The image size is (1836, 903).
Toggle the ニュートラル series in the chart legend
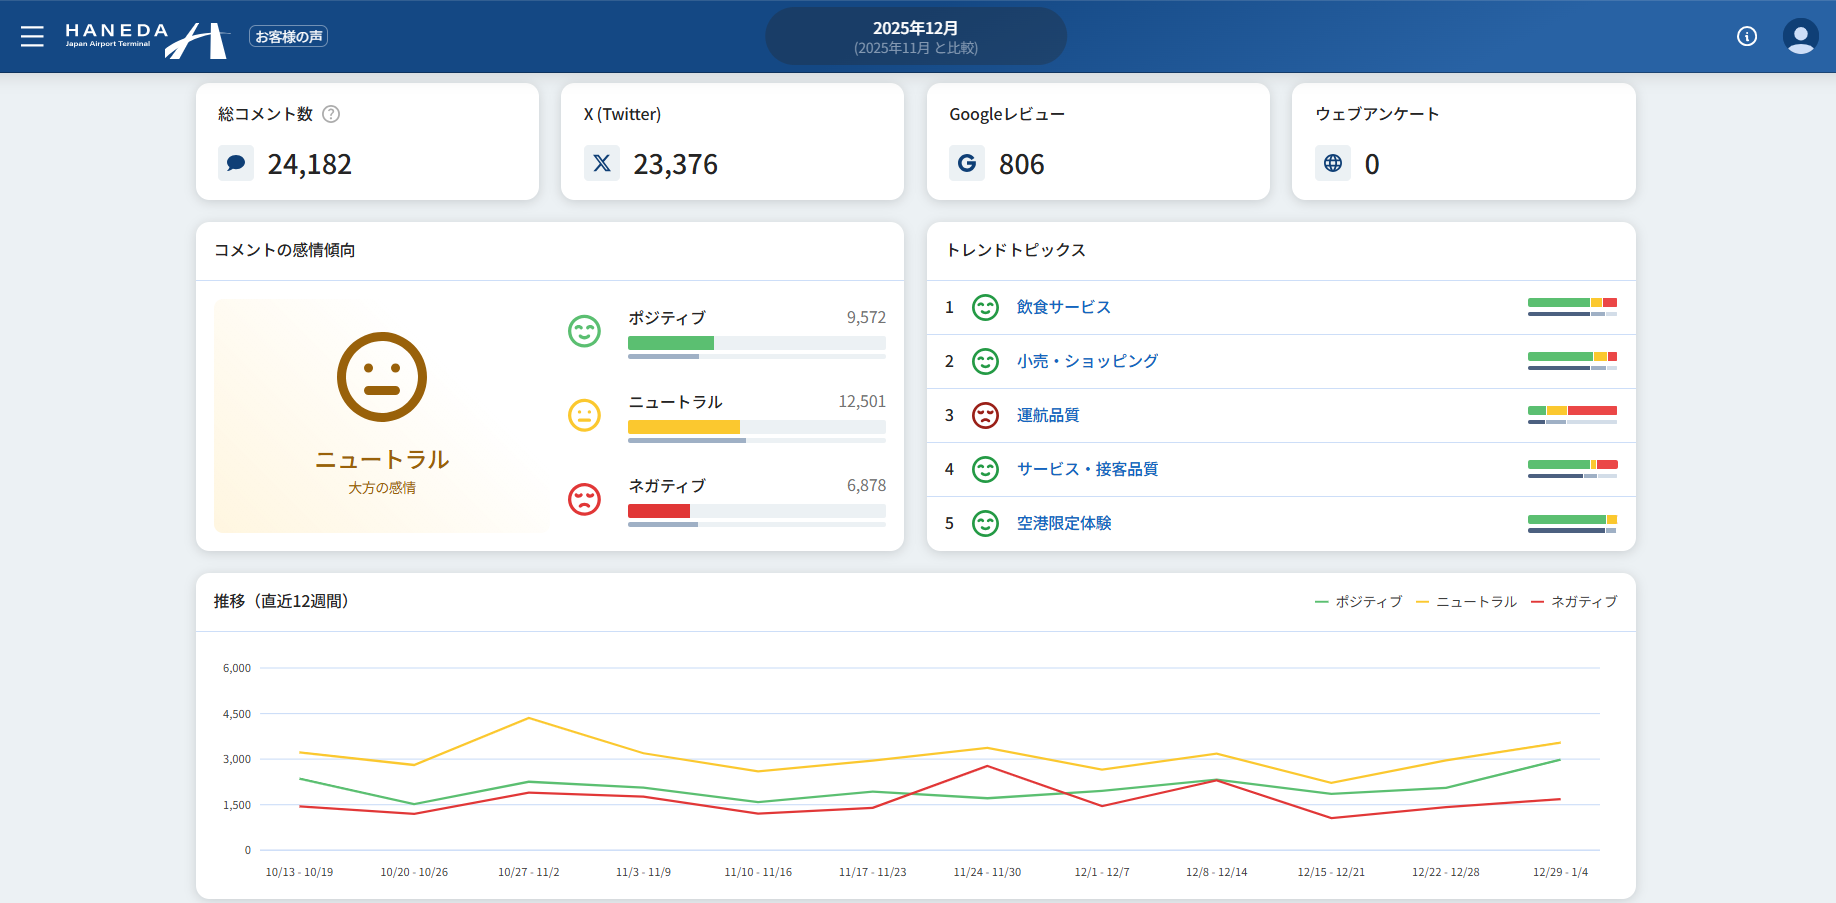[1474, 601]
